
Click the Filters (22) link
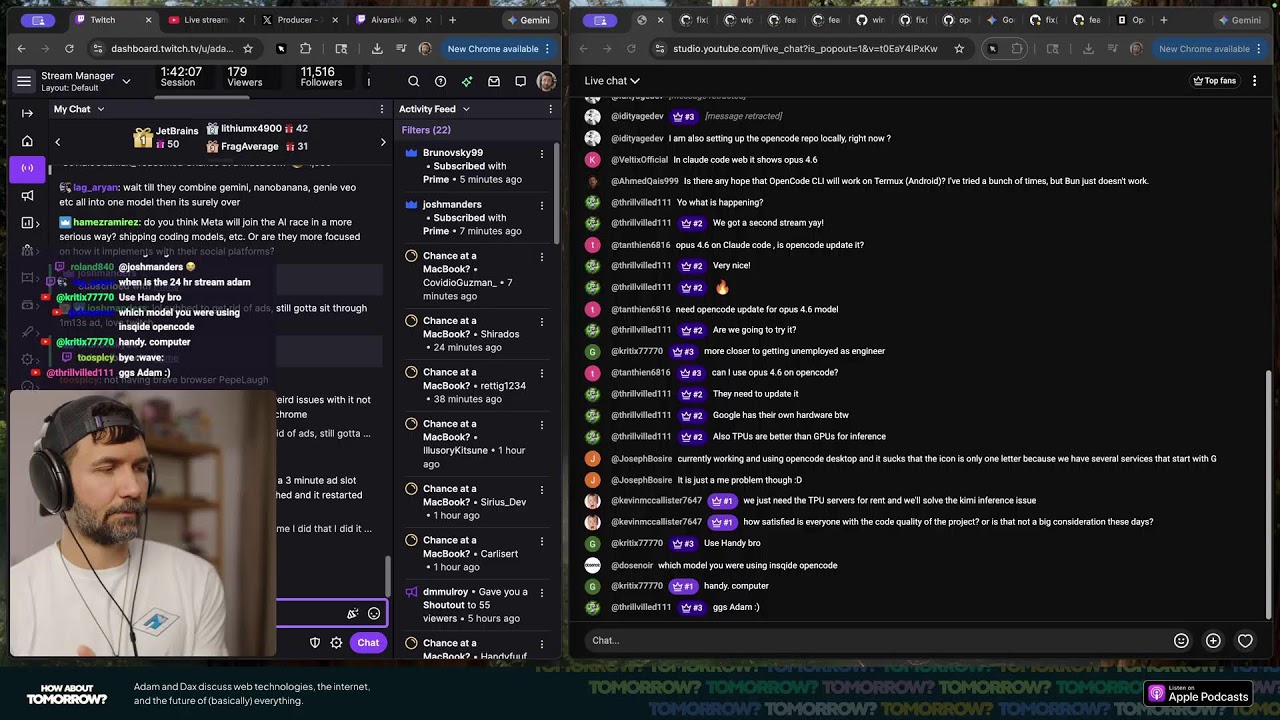click(426, 130)
